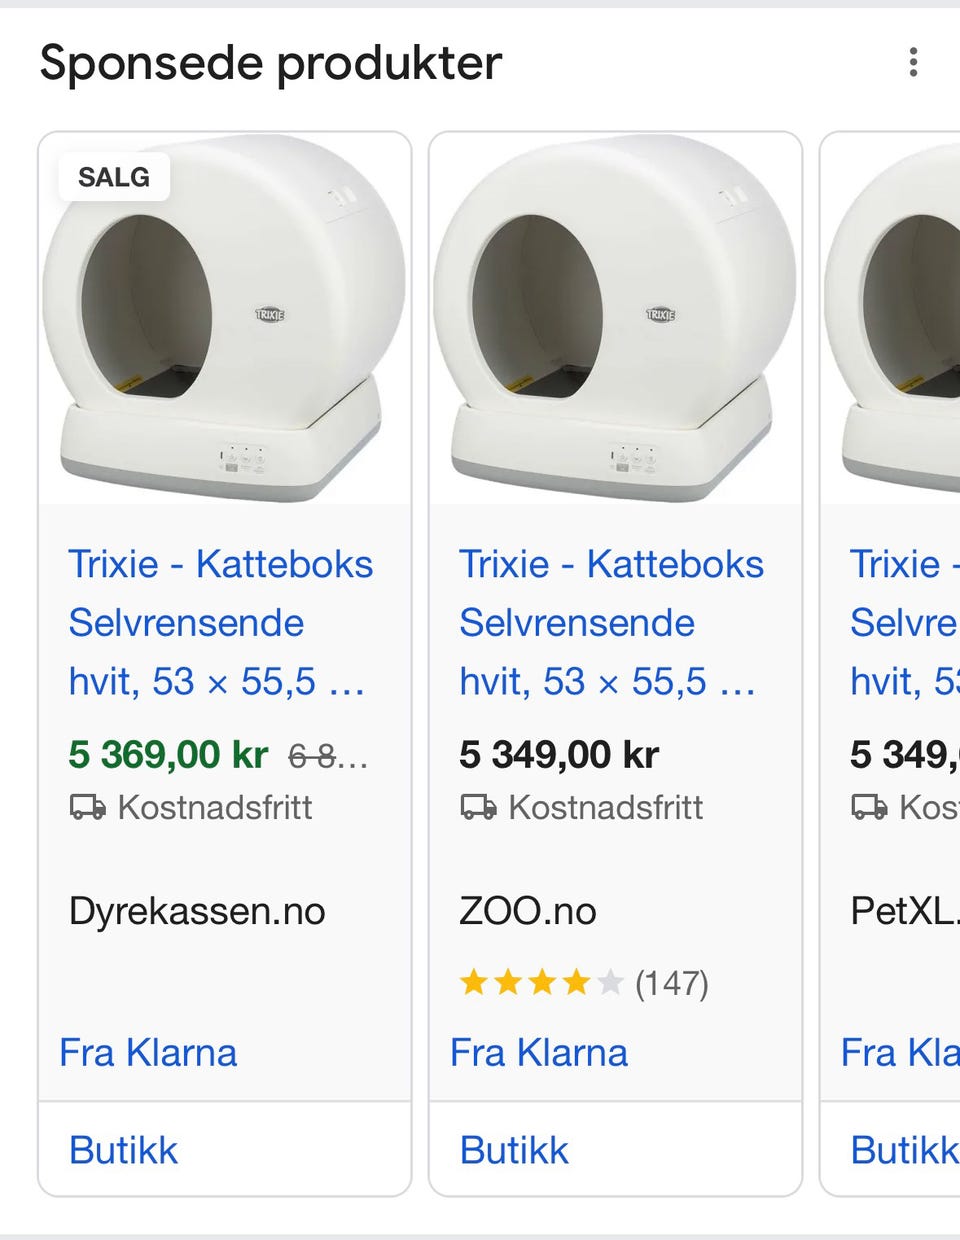Click Fra Klarna under ZOO.no

pyautogui.click(x=539, y=1052)
